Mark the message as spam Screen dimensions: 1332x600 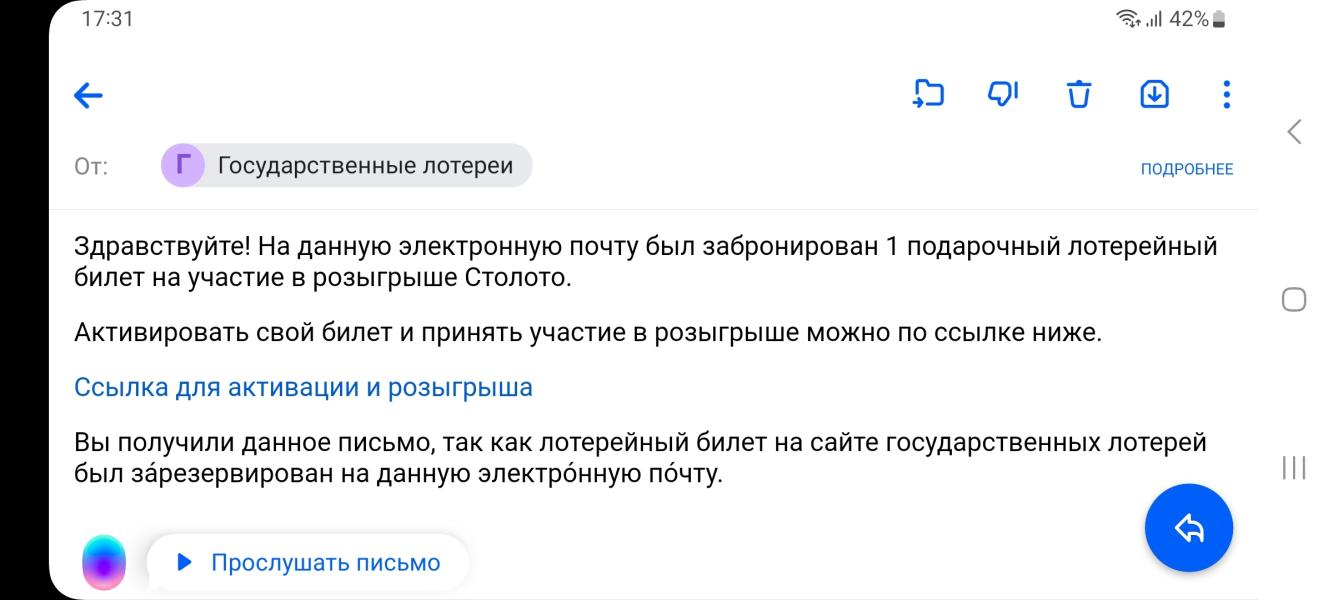tap(1003, 94)
